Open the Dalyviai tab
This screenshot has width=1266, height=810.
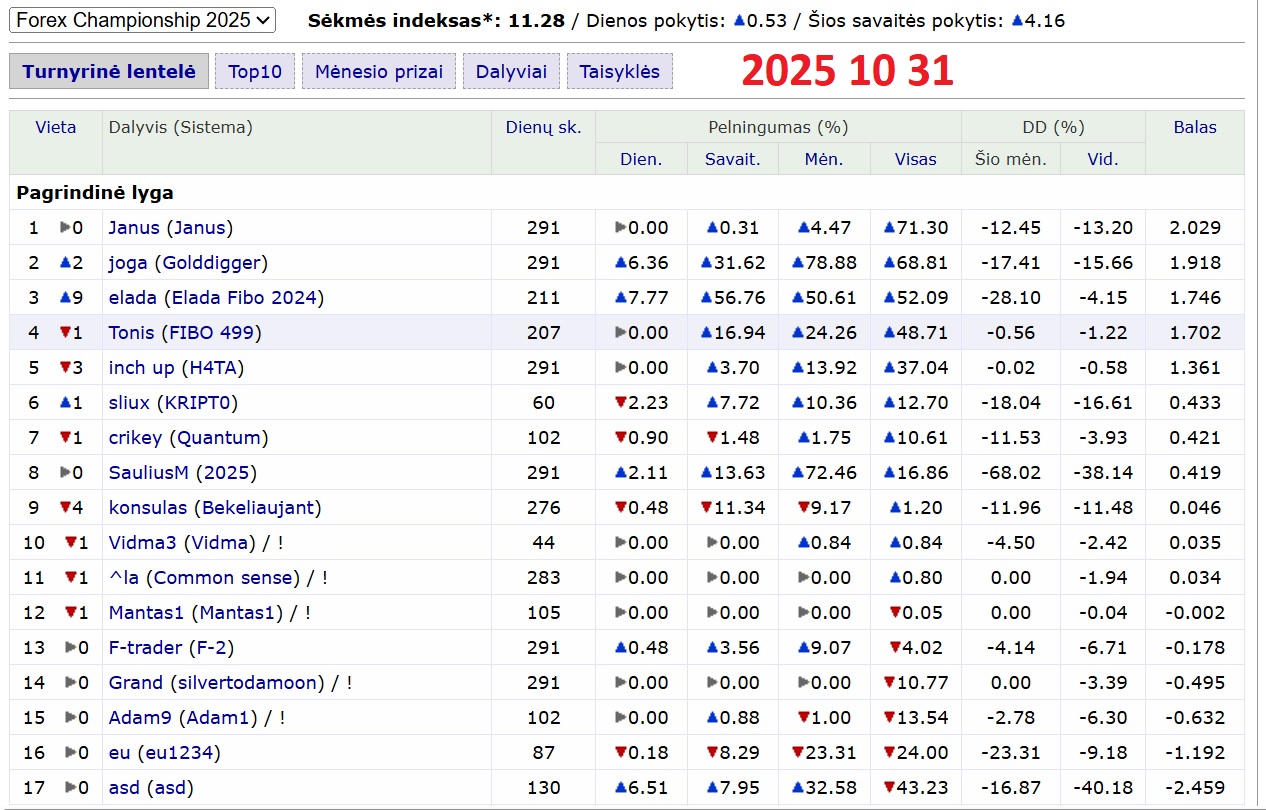coord(511,71)
